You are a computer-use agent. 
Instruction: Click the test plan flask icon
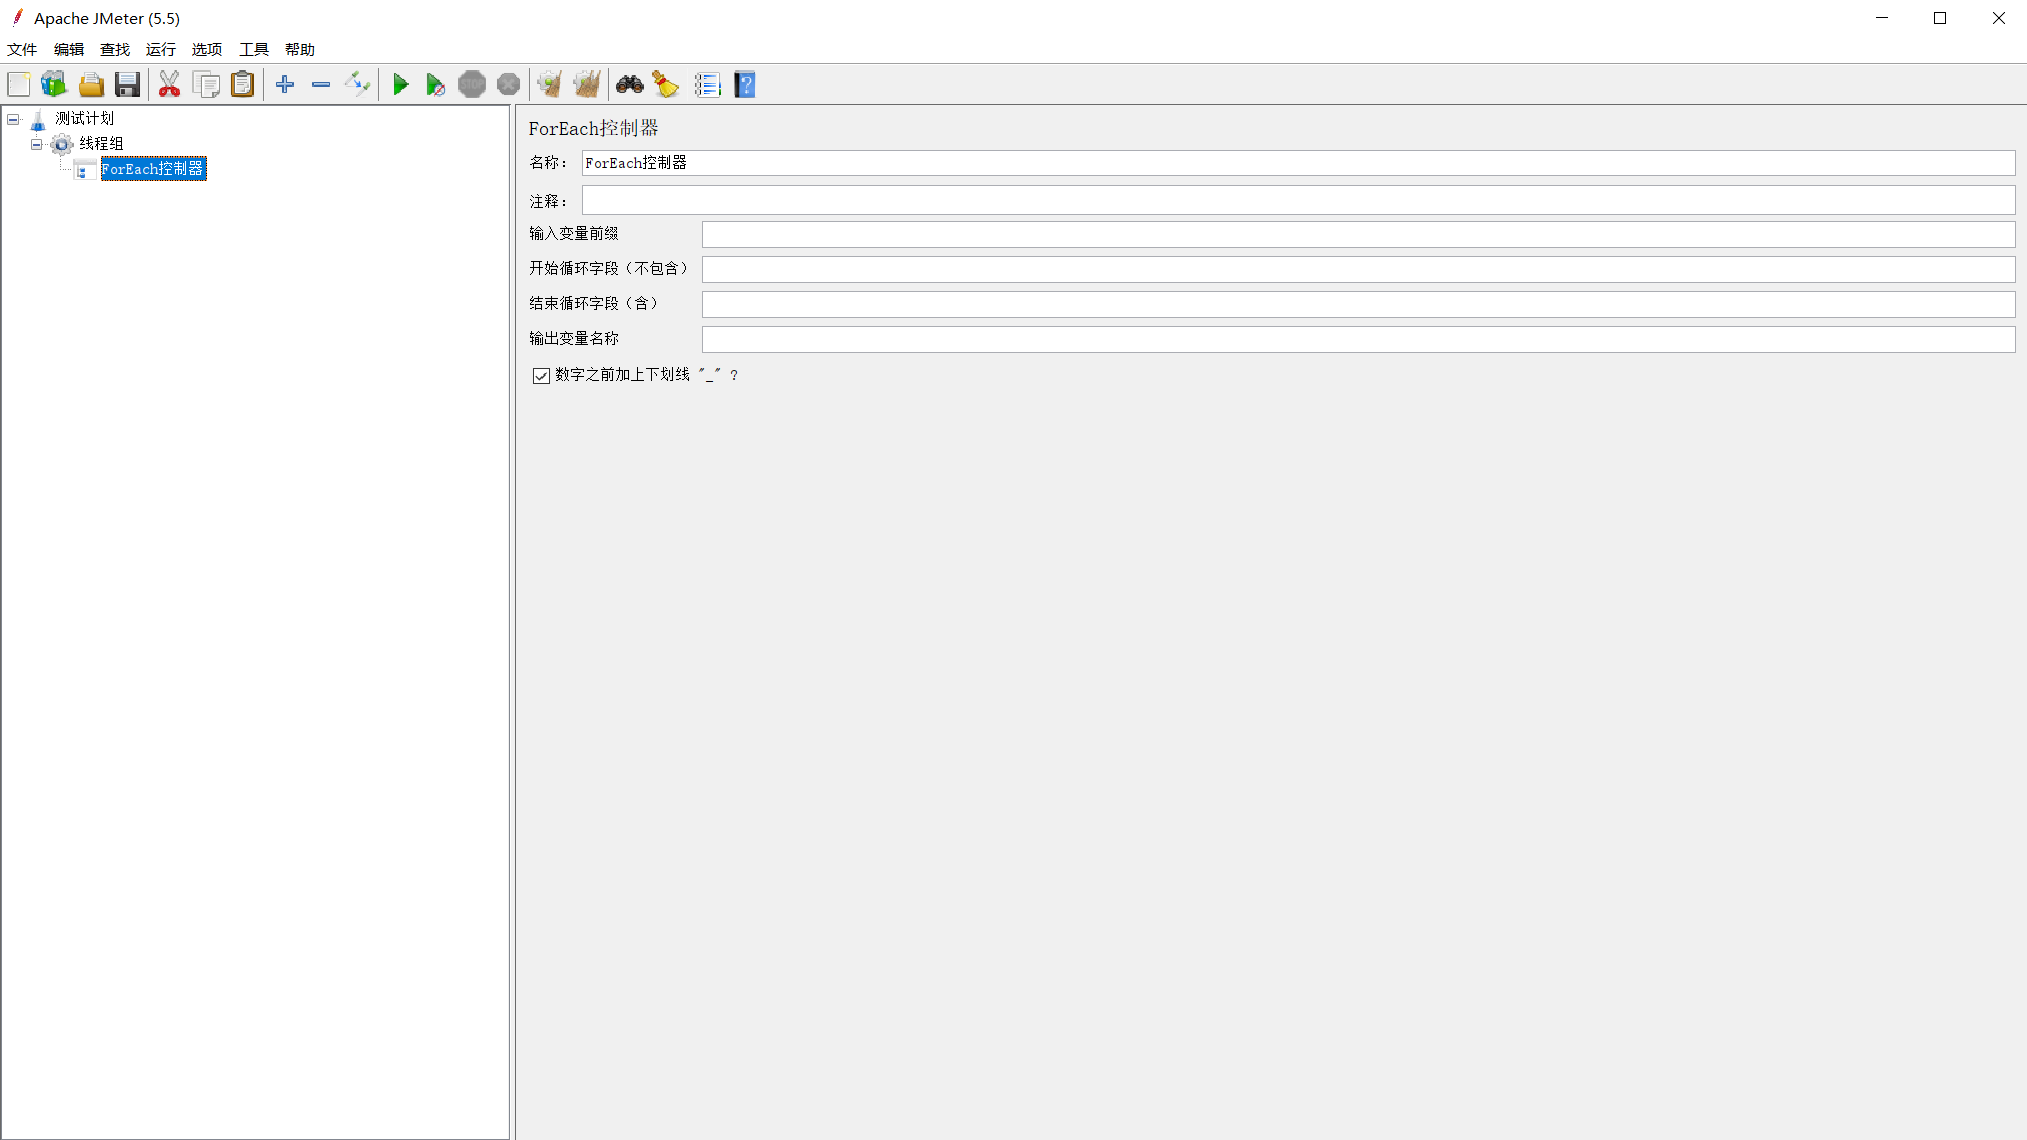(x=38, y=120)
